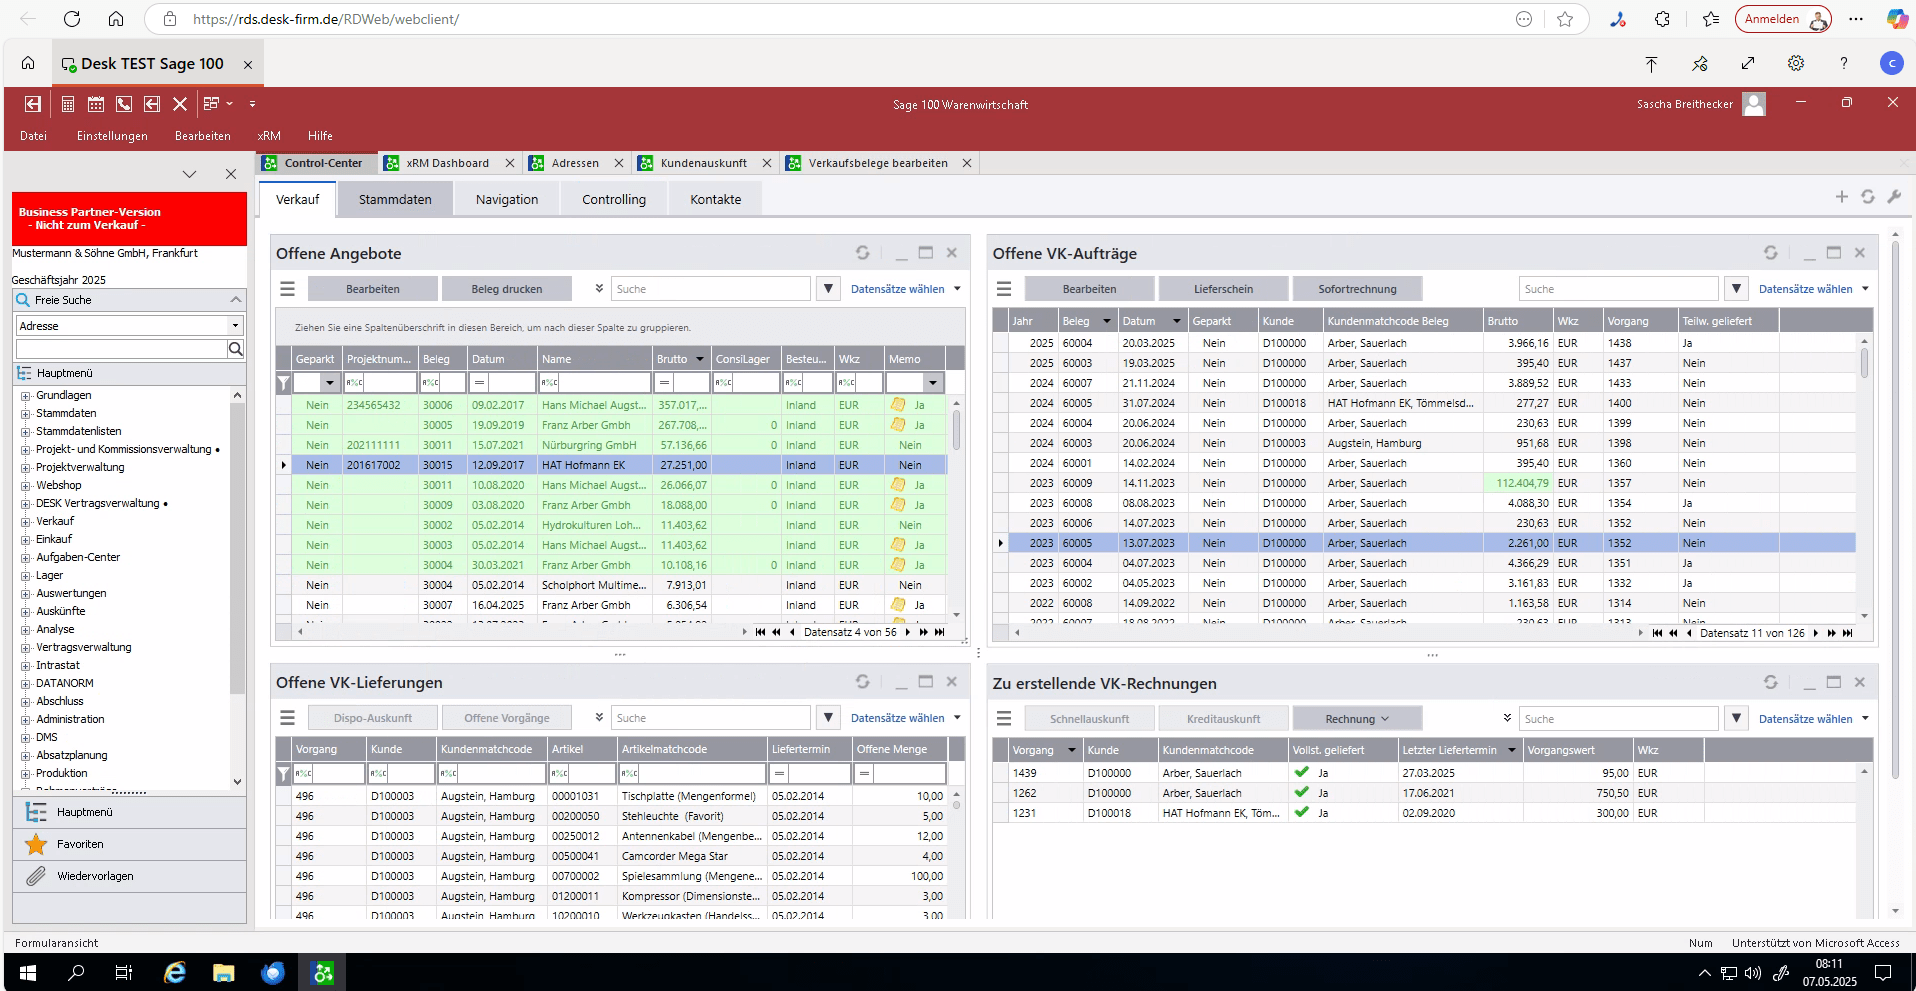Open the xRM menu
Screen dimensions: 1916x991
(x=269, y=136)
